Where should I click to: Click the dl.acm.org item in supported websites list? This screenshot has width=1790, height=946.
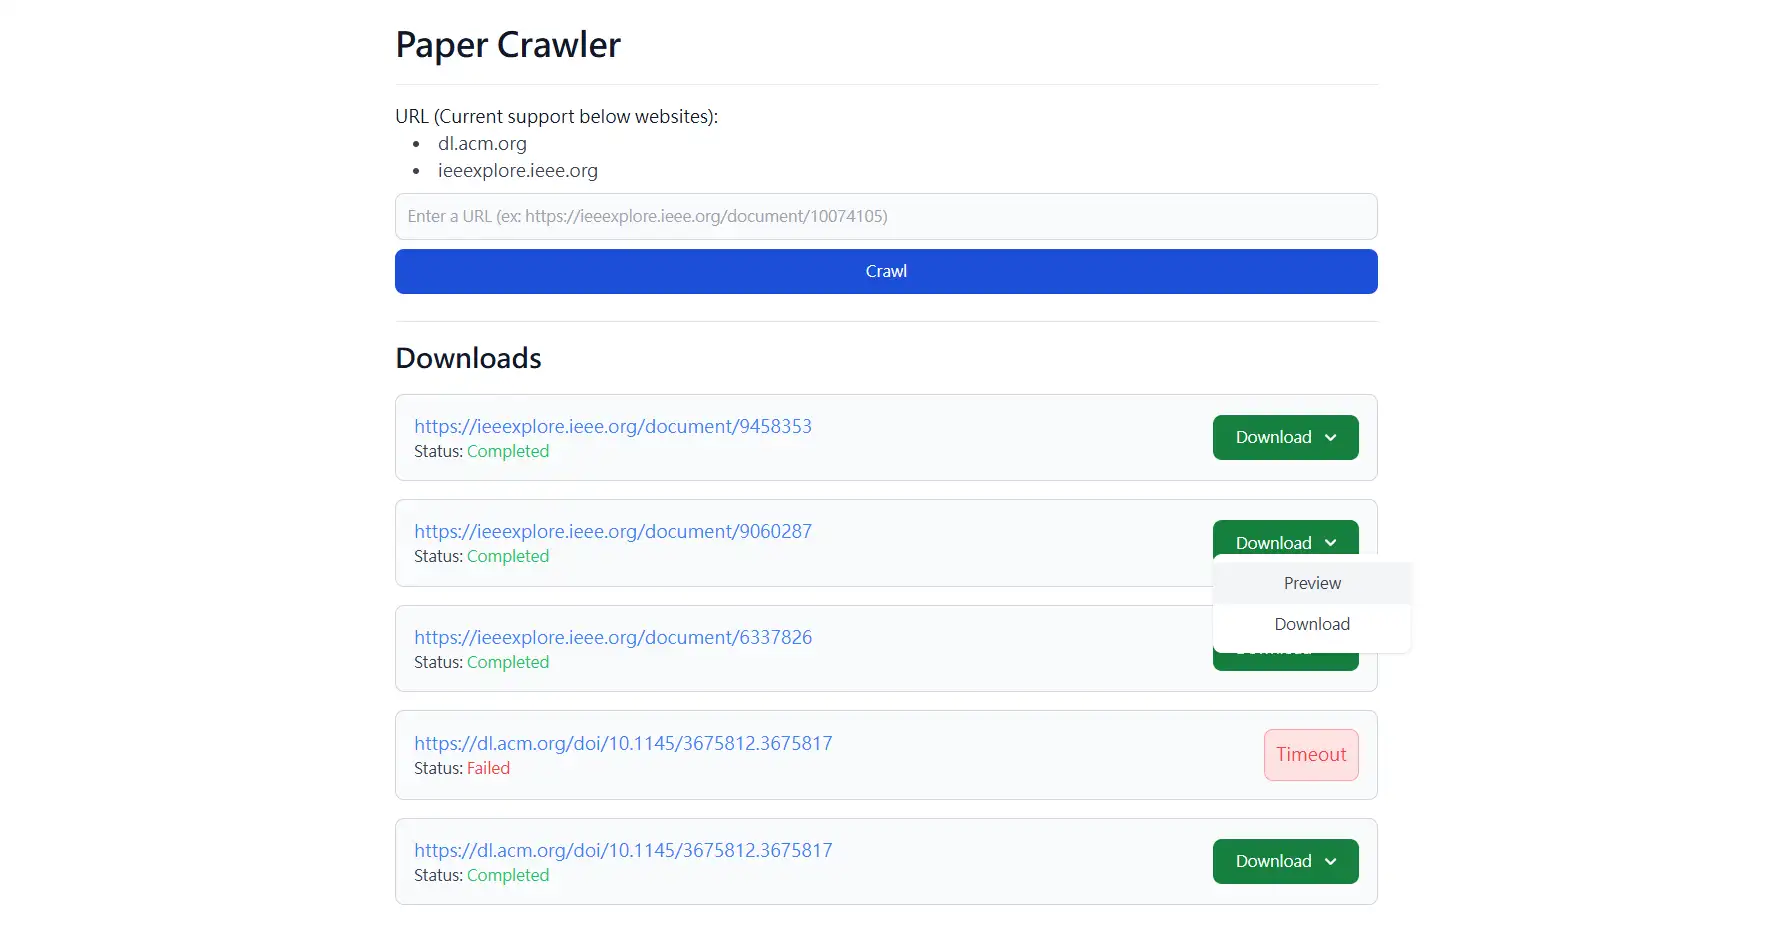(x=482, y=144)
